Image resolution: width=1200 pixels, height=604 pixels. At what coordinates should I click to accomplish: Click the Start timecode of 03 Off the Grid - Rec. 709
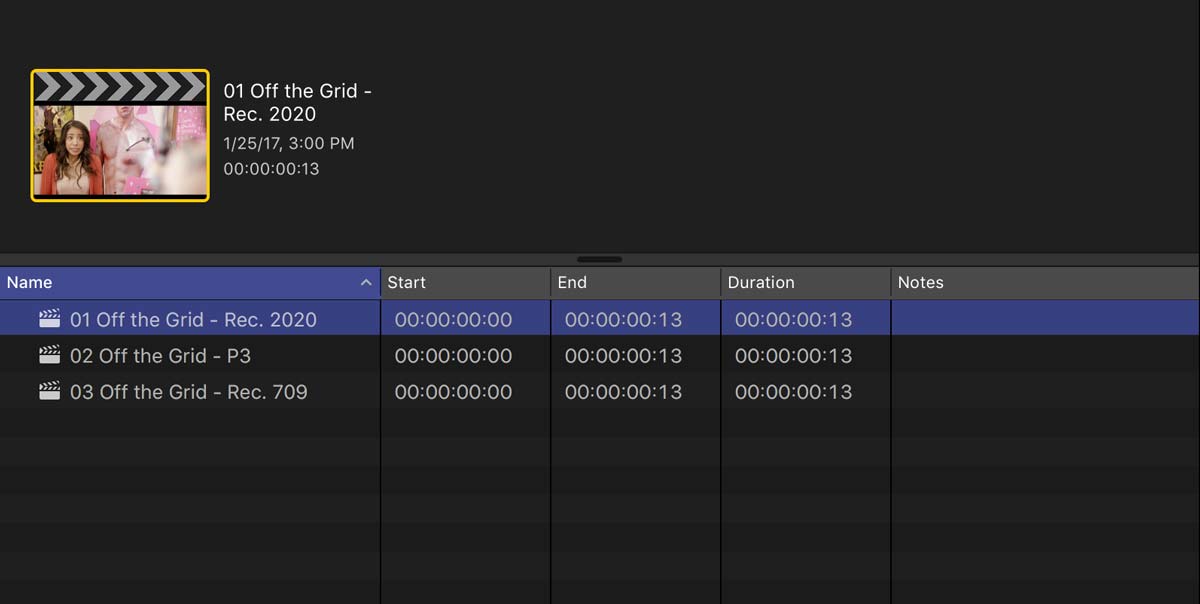[x=453, y=392]
